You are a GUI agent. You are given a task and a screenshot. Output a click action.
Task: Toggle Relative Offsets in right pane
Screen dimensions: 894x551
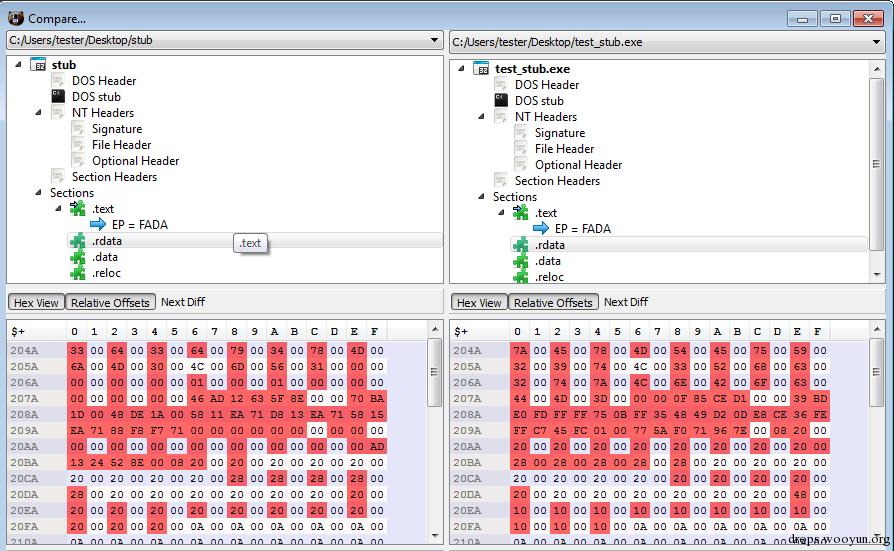[x=553, y=302]
